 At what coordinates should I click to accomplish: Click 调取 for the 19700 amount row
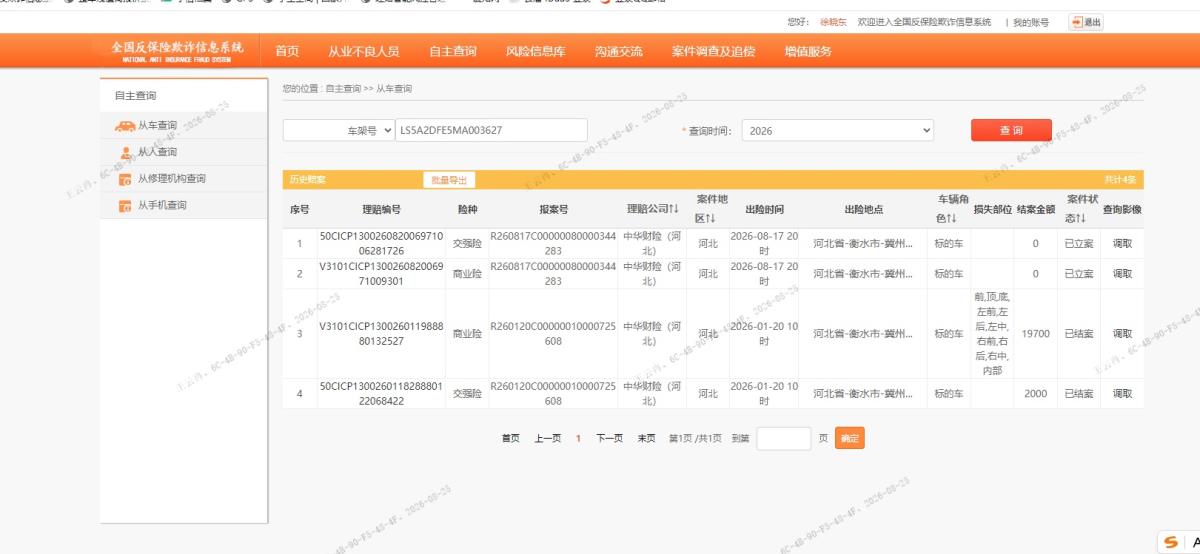point(1123,334)
